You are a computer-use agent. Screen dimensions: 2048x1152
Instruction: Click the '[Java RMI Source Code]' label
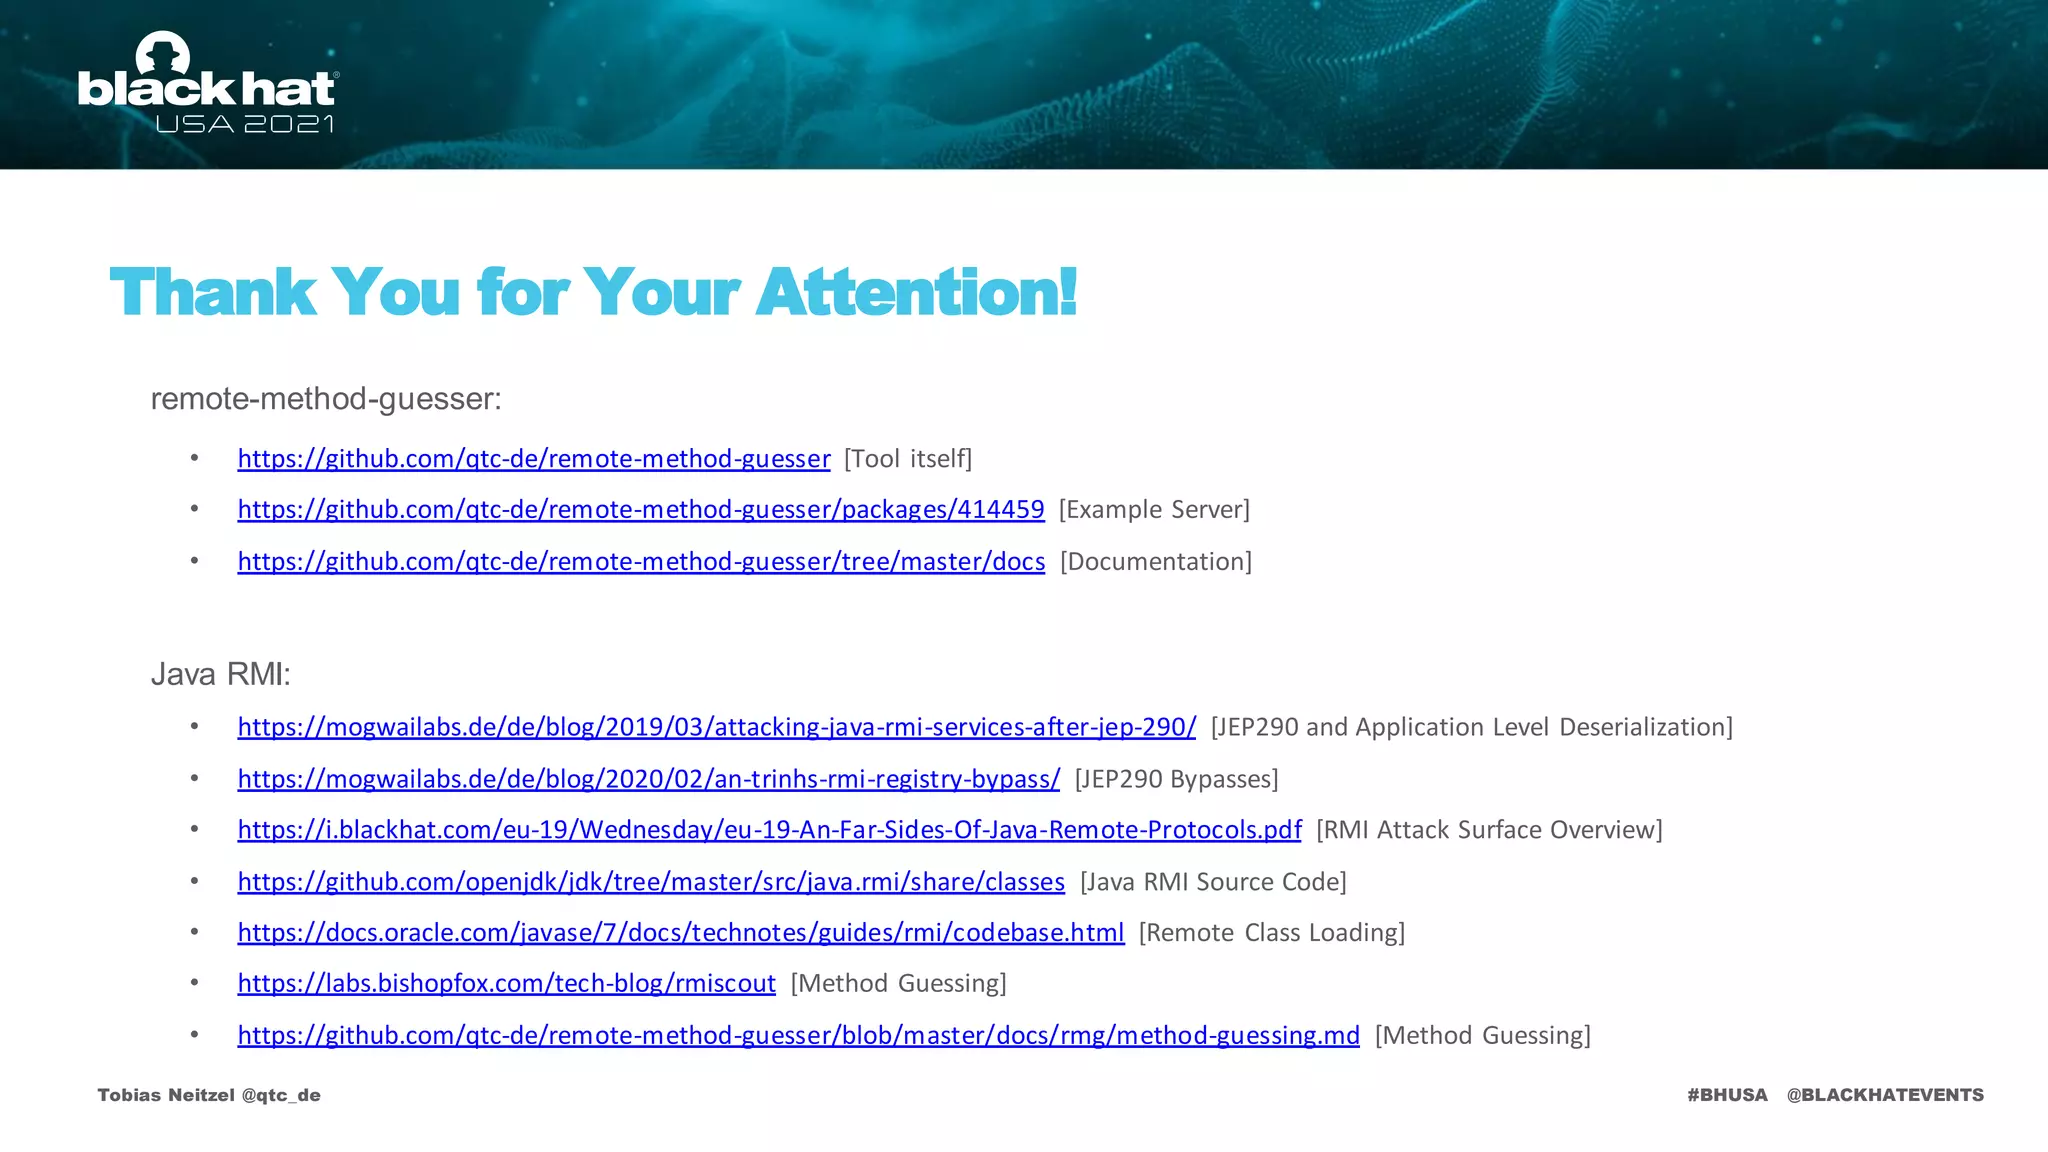[1213, 882]
